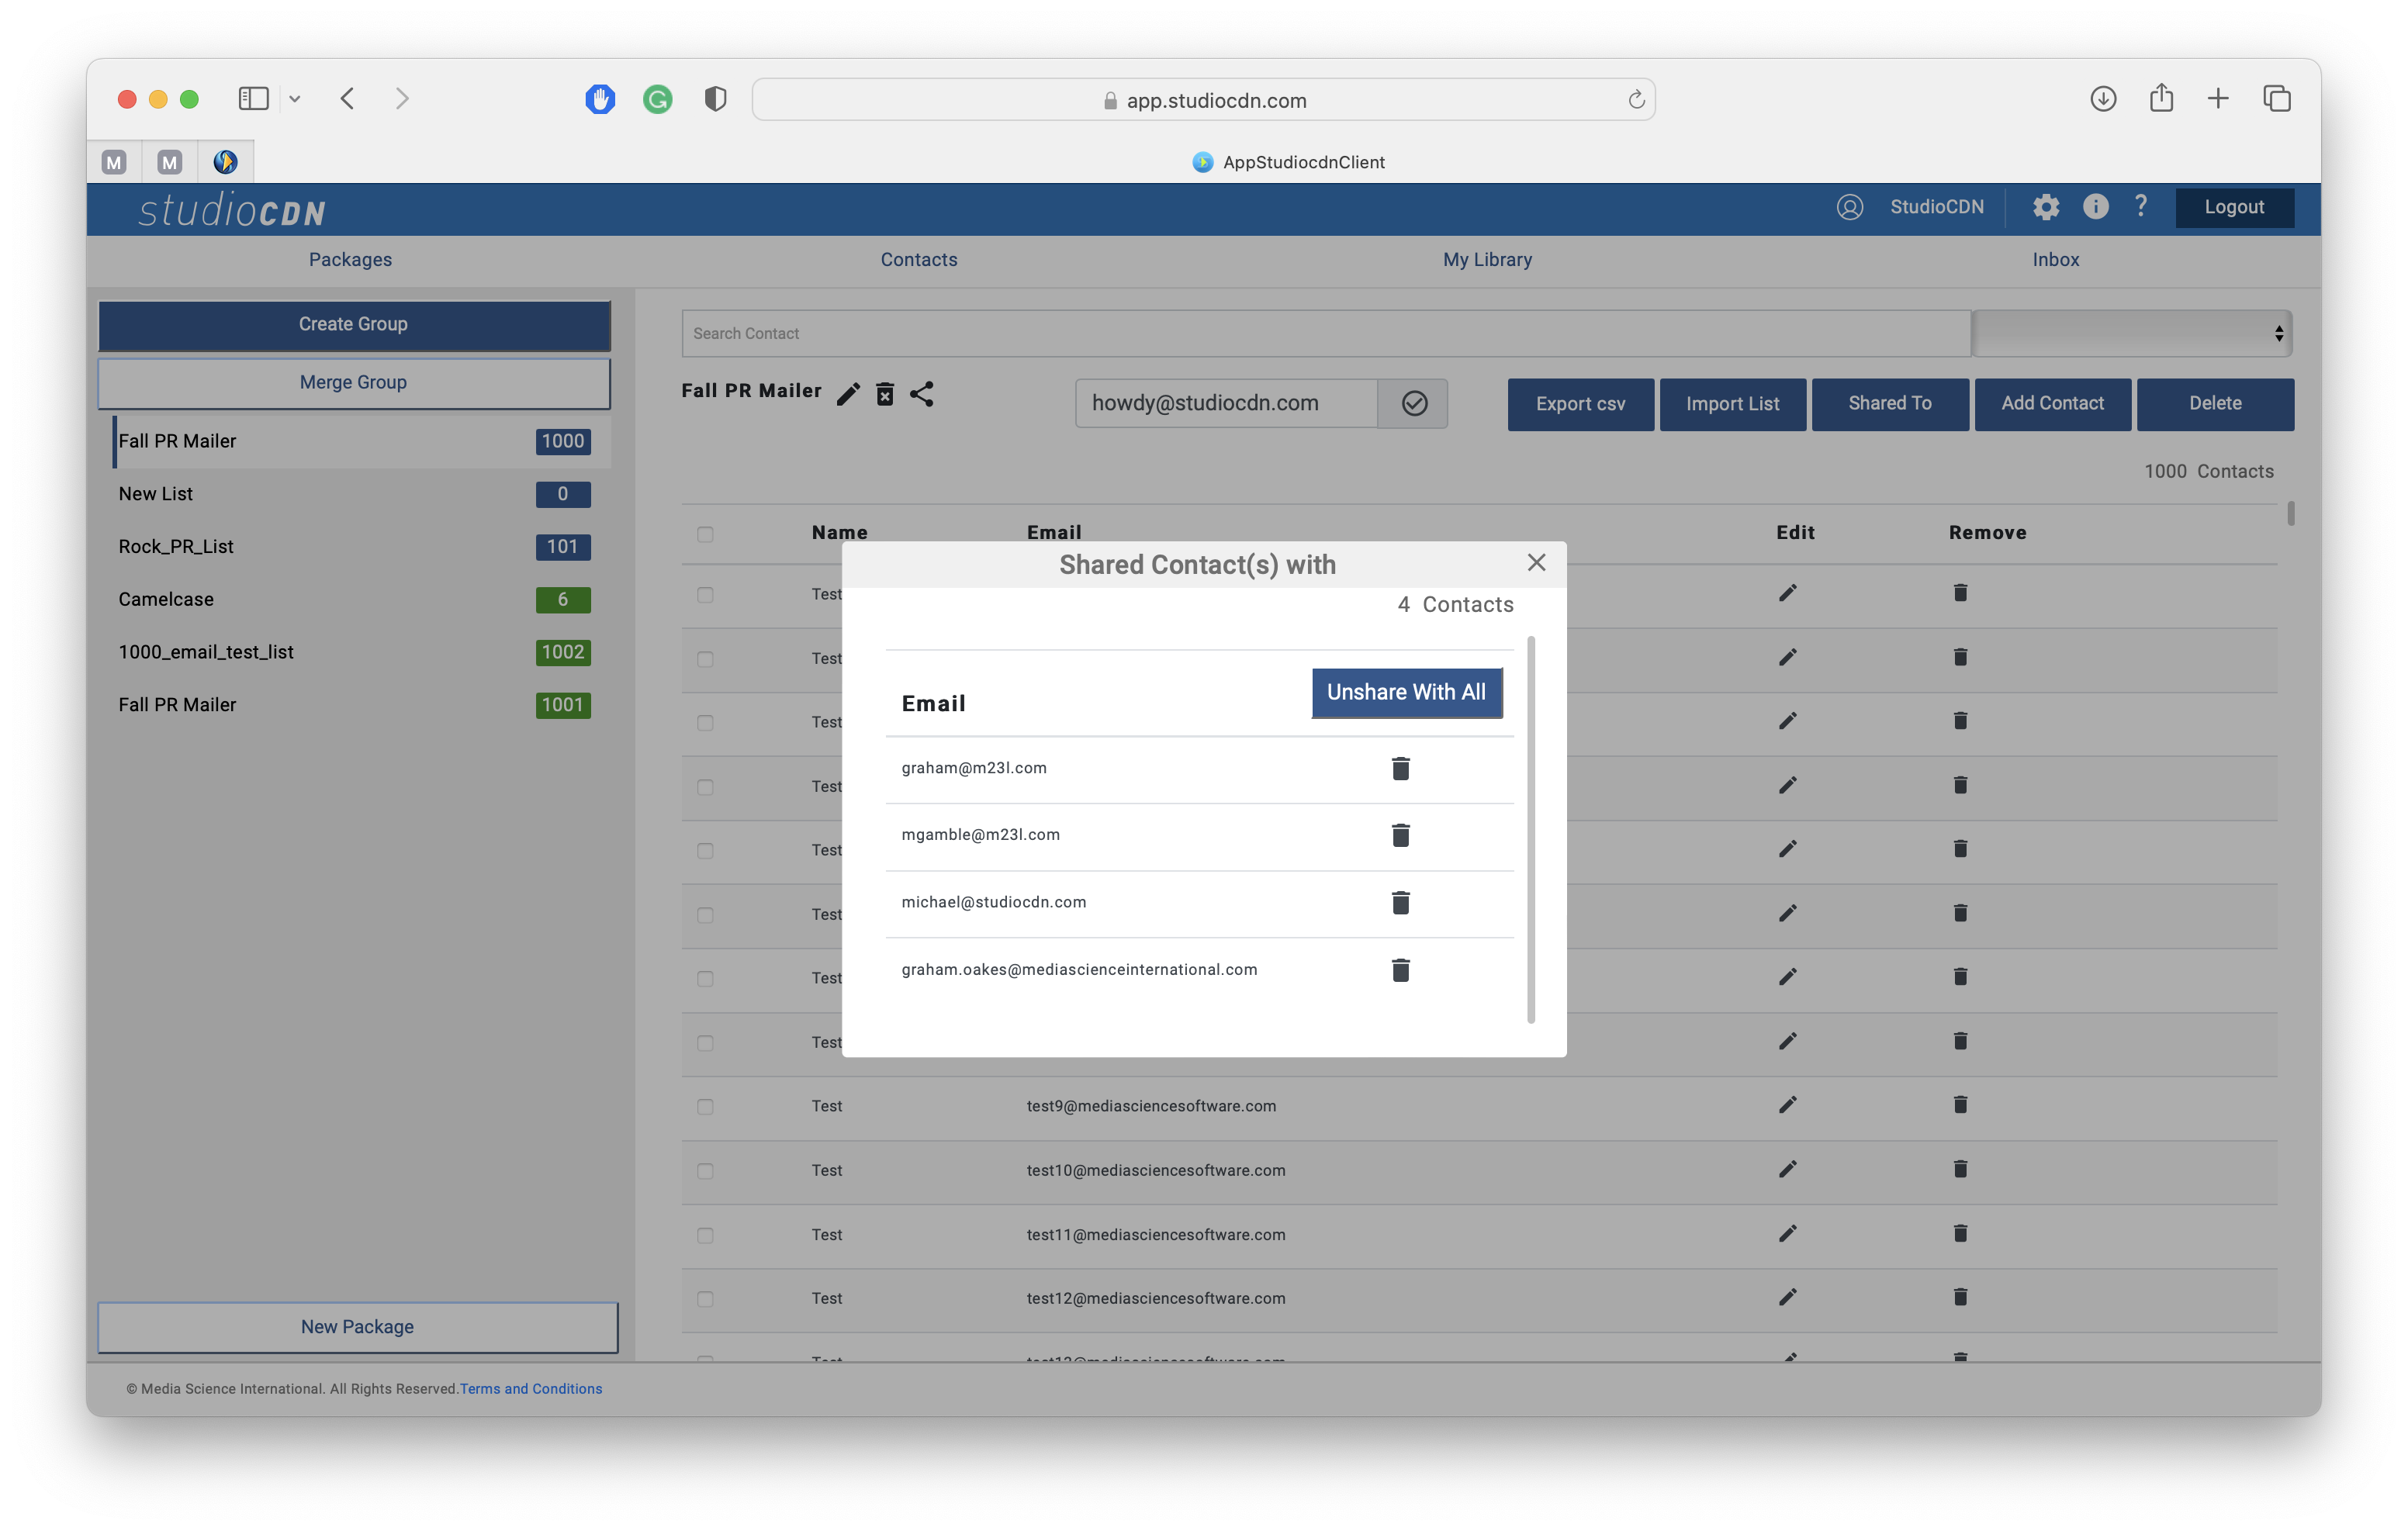Check the box for test10 contact

click(705, 1171)
